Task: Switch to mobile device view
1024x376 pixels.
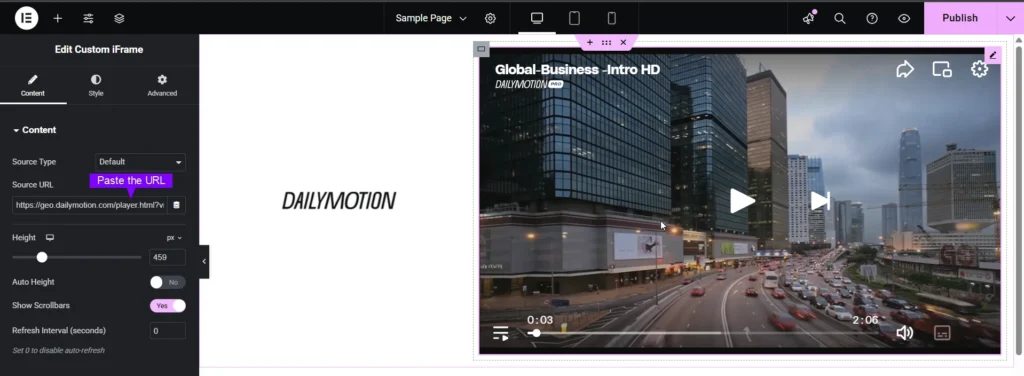Action: (x=611, y=18)
